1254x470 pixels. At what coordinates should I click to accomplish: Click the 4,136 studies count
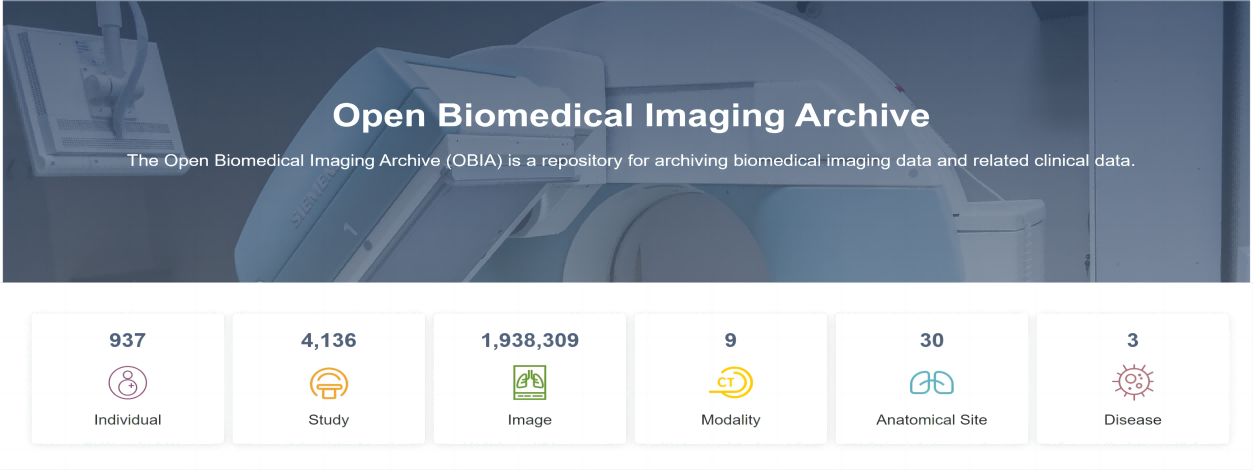(x=329, y=341)
